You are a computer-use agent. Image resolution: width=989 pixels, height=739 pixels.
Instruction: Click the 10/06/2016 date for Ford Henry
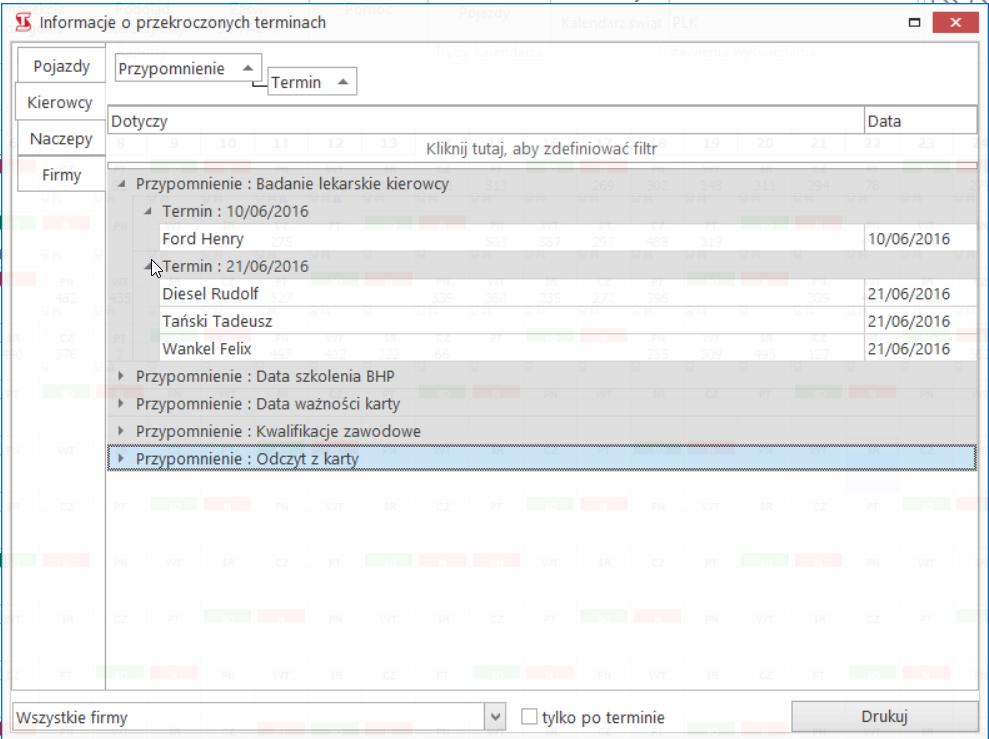pos(920,239)
